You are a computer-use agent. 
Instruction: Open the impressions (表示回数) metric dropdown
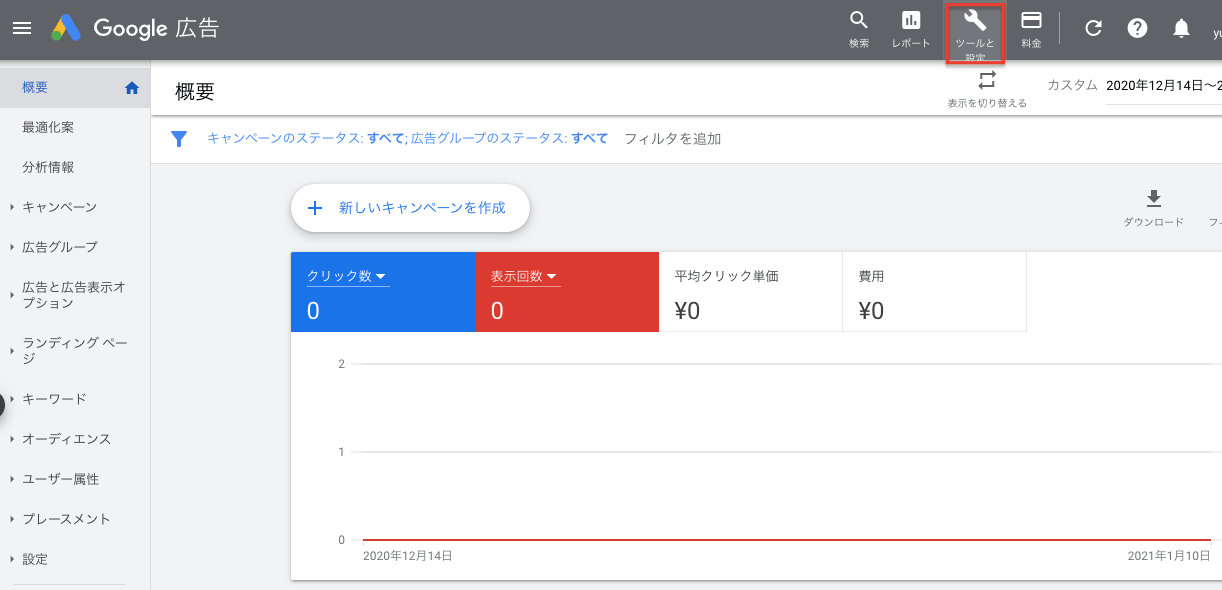pos(524,277)
